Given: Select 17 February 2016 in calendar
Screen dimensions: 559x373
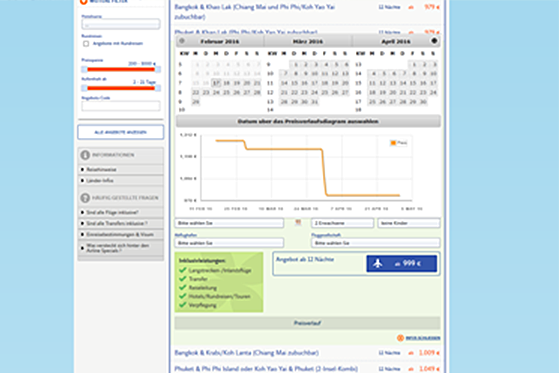Looking at the screenshot, I should pos(216,83).
